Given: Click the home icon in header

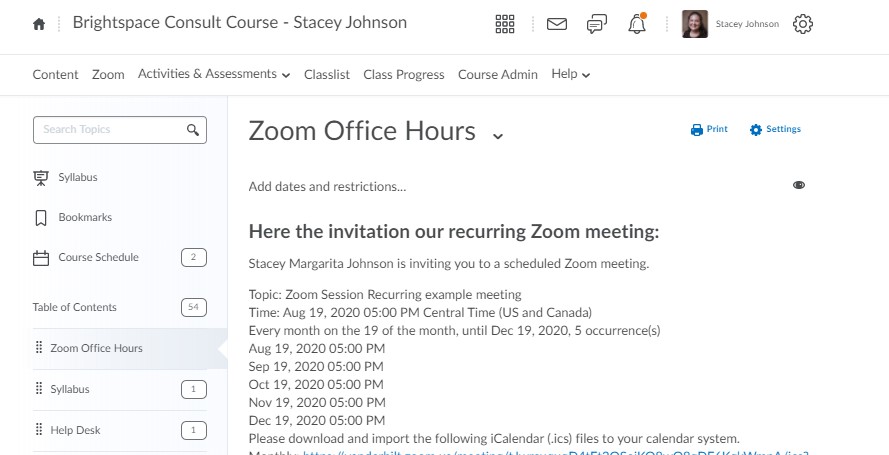Looking at the screenshot, I should pos(39,24).
